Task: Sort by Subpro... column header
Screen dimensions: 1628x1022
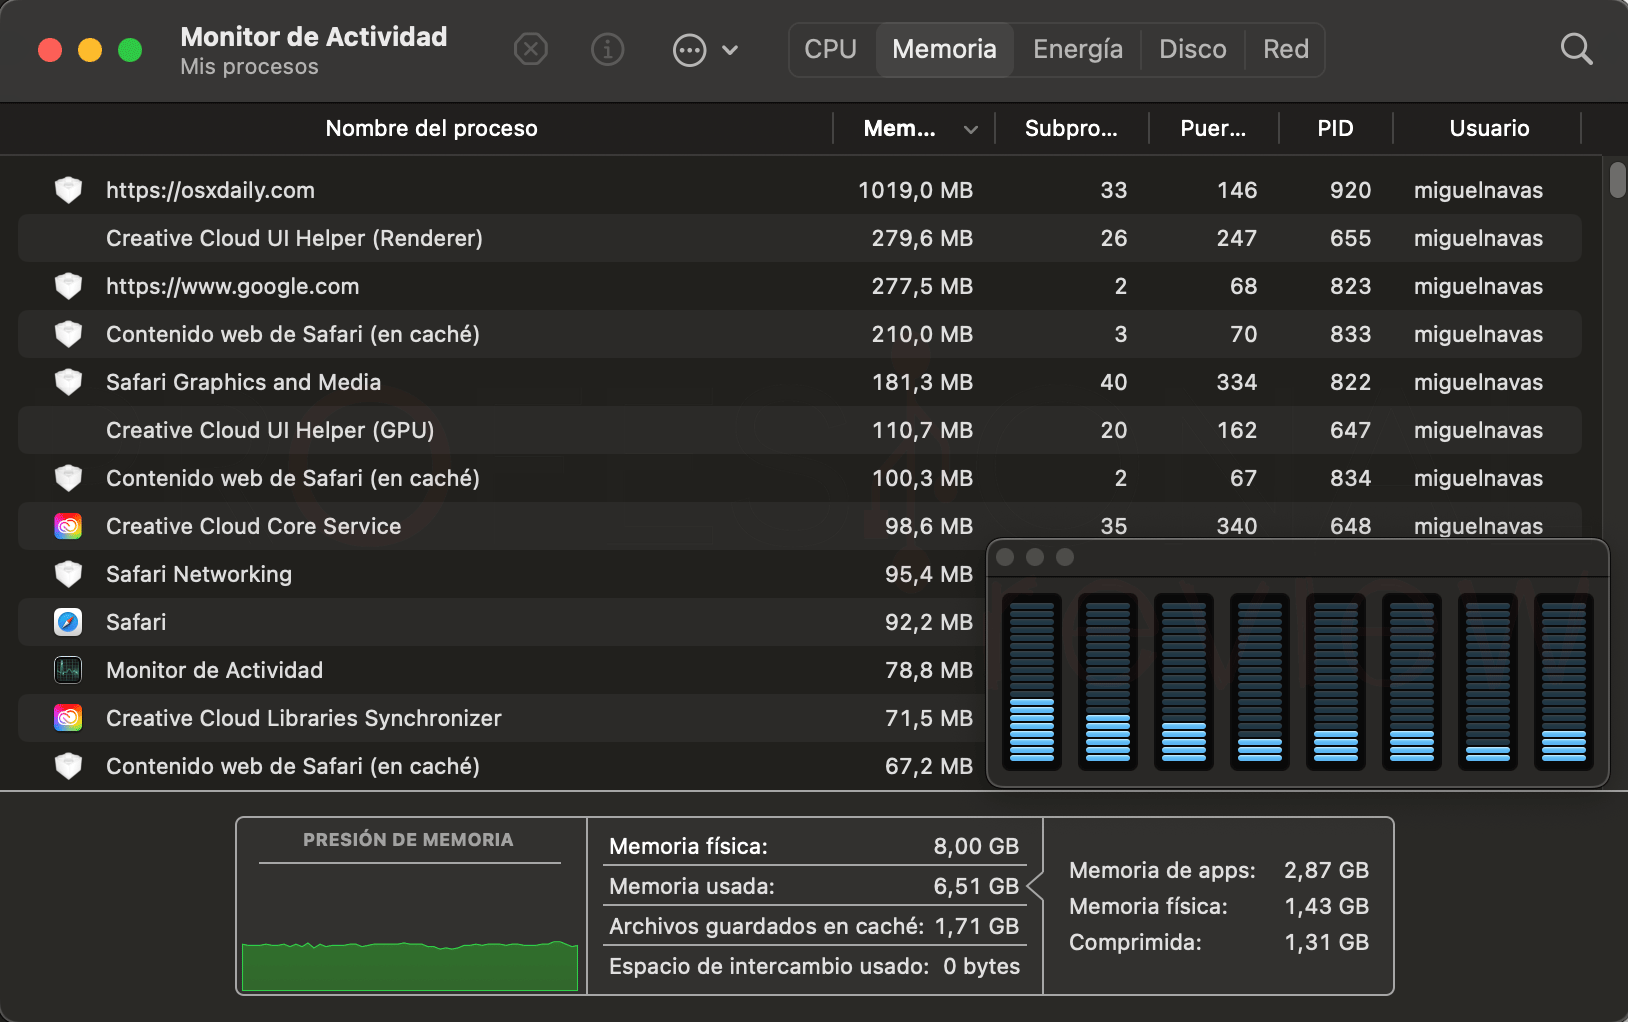Action: [x=1071, y=128]
